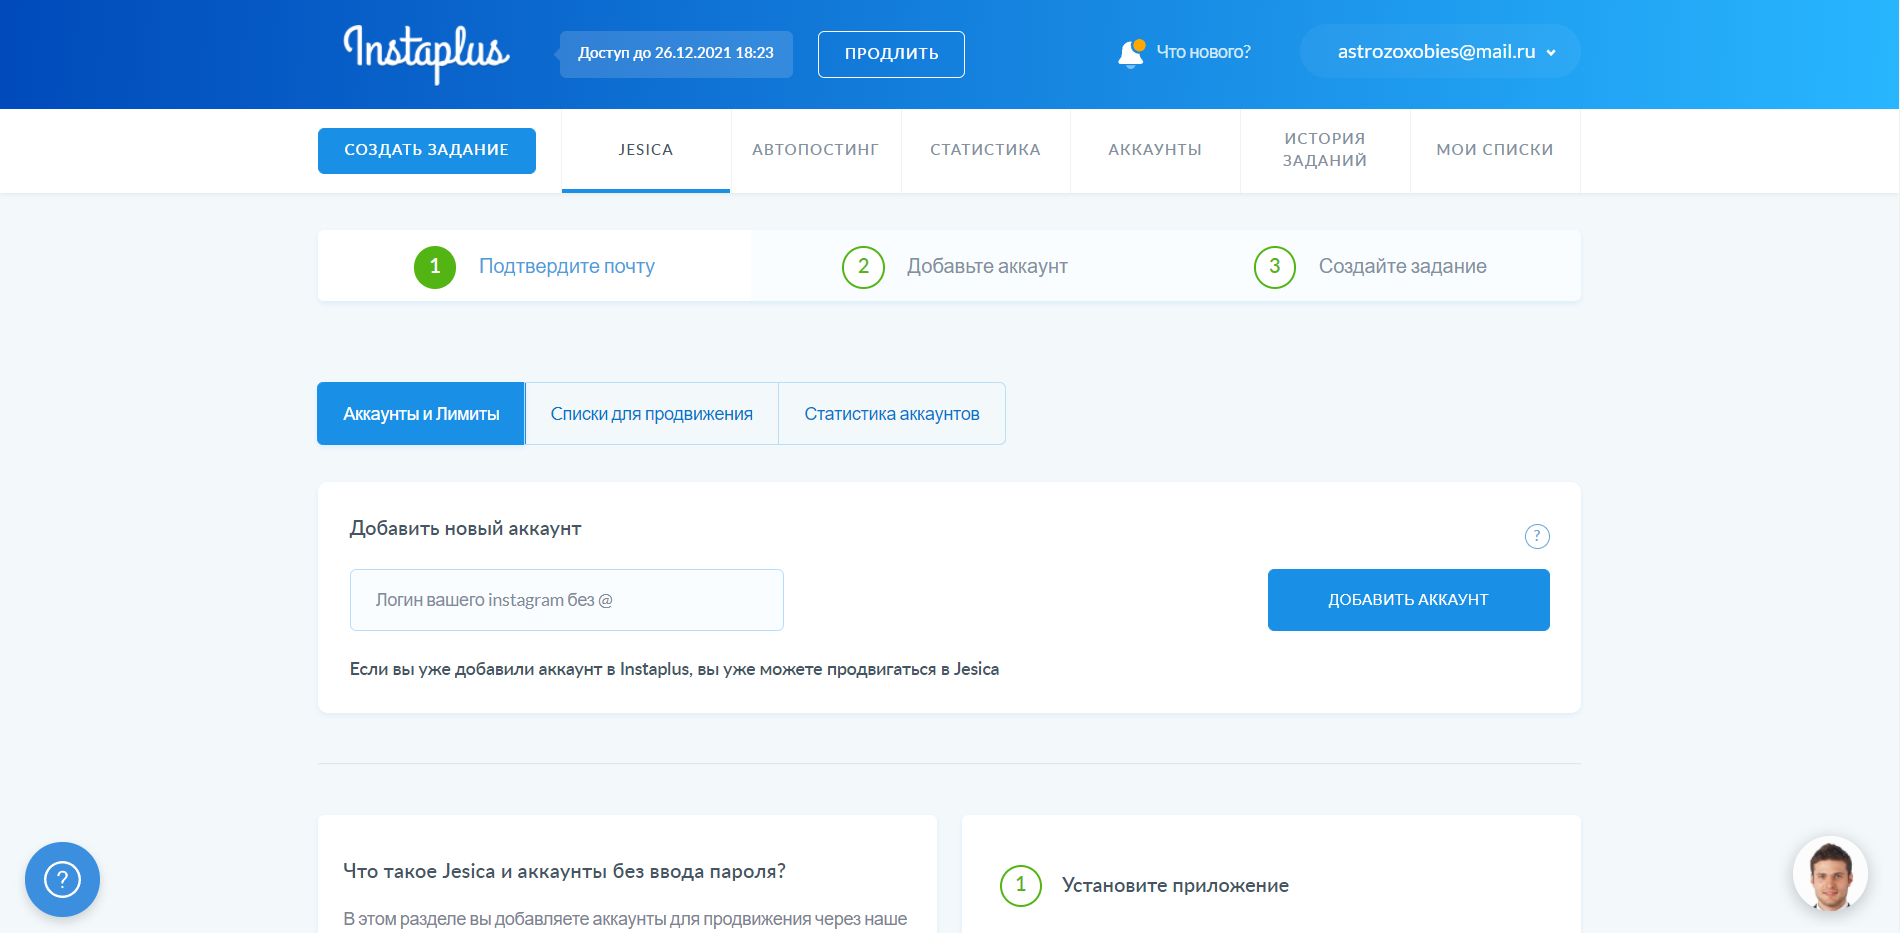The image size is (1900, 933).
Task: Open the blue help chat bubble
Action: tap(62, 879)
